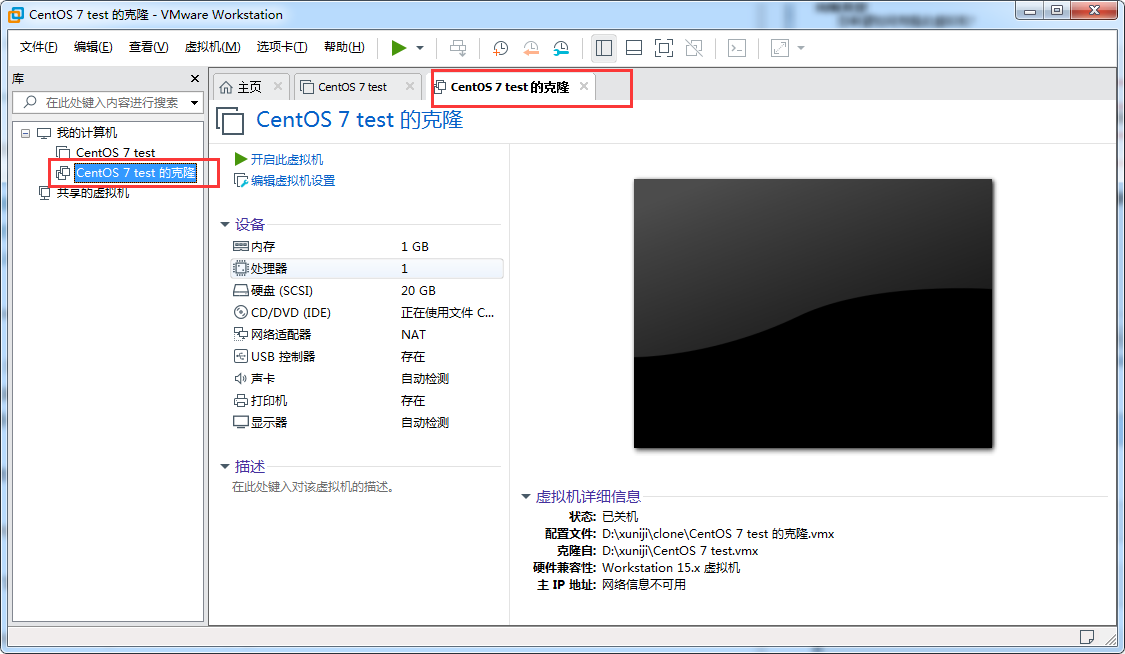Open the 文件(F) menu
The height and width of the screenshot is (654, 1125).
coord(38,47)
